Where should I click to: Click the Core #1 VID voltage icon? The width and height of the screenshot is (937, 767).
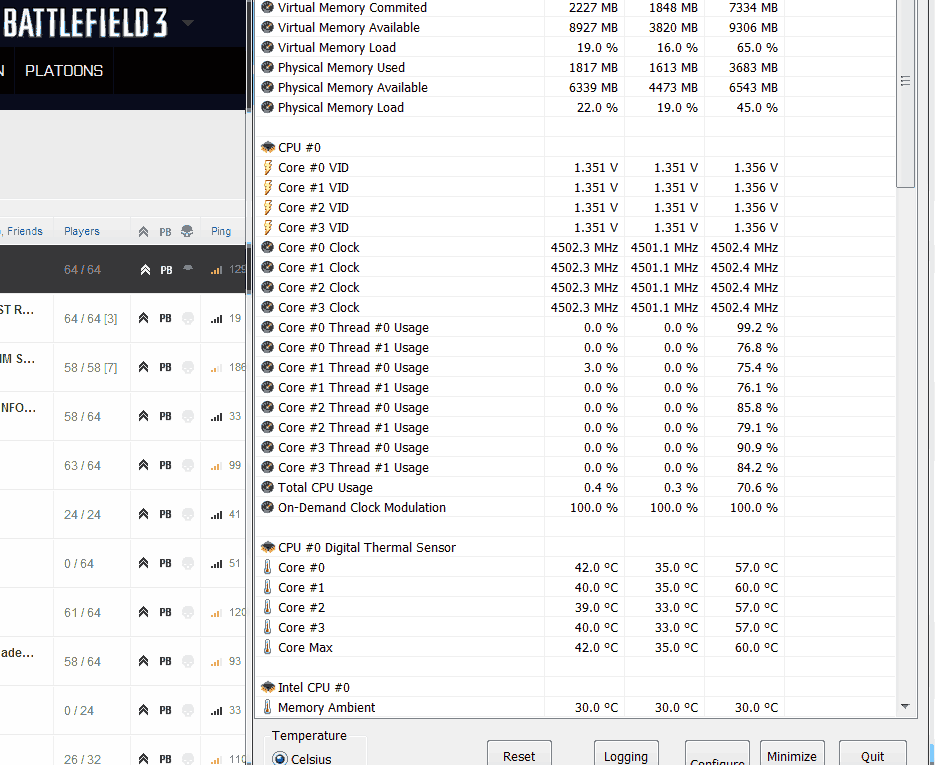click(268, 188)
